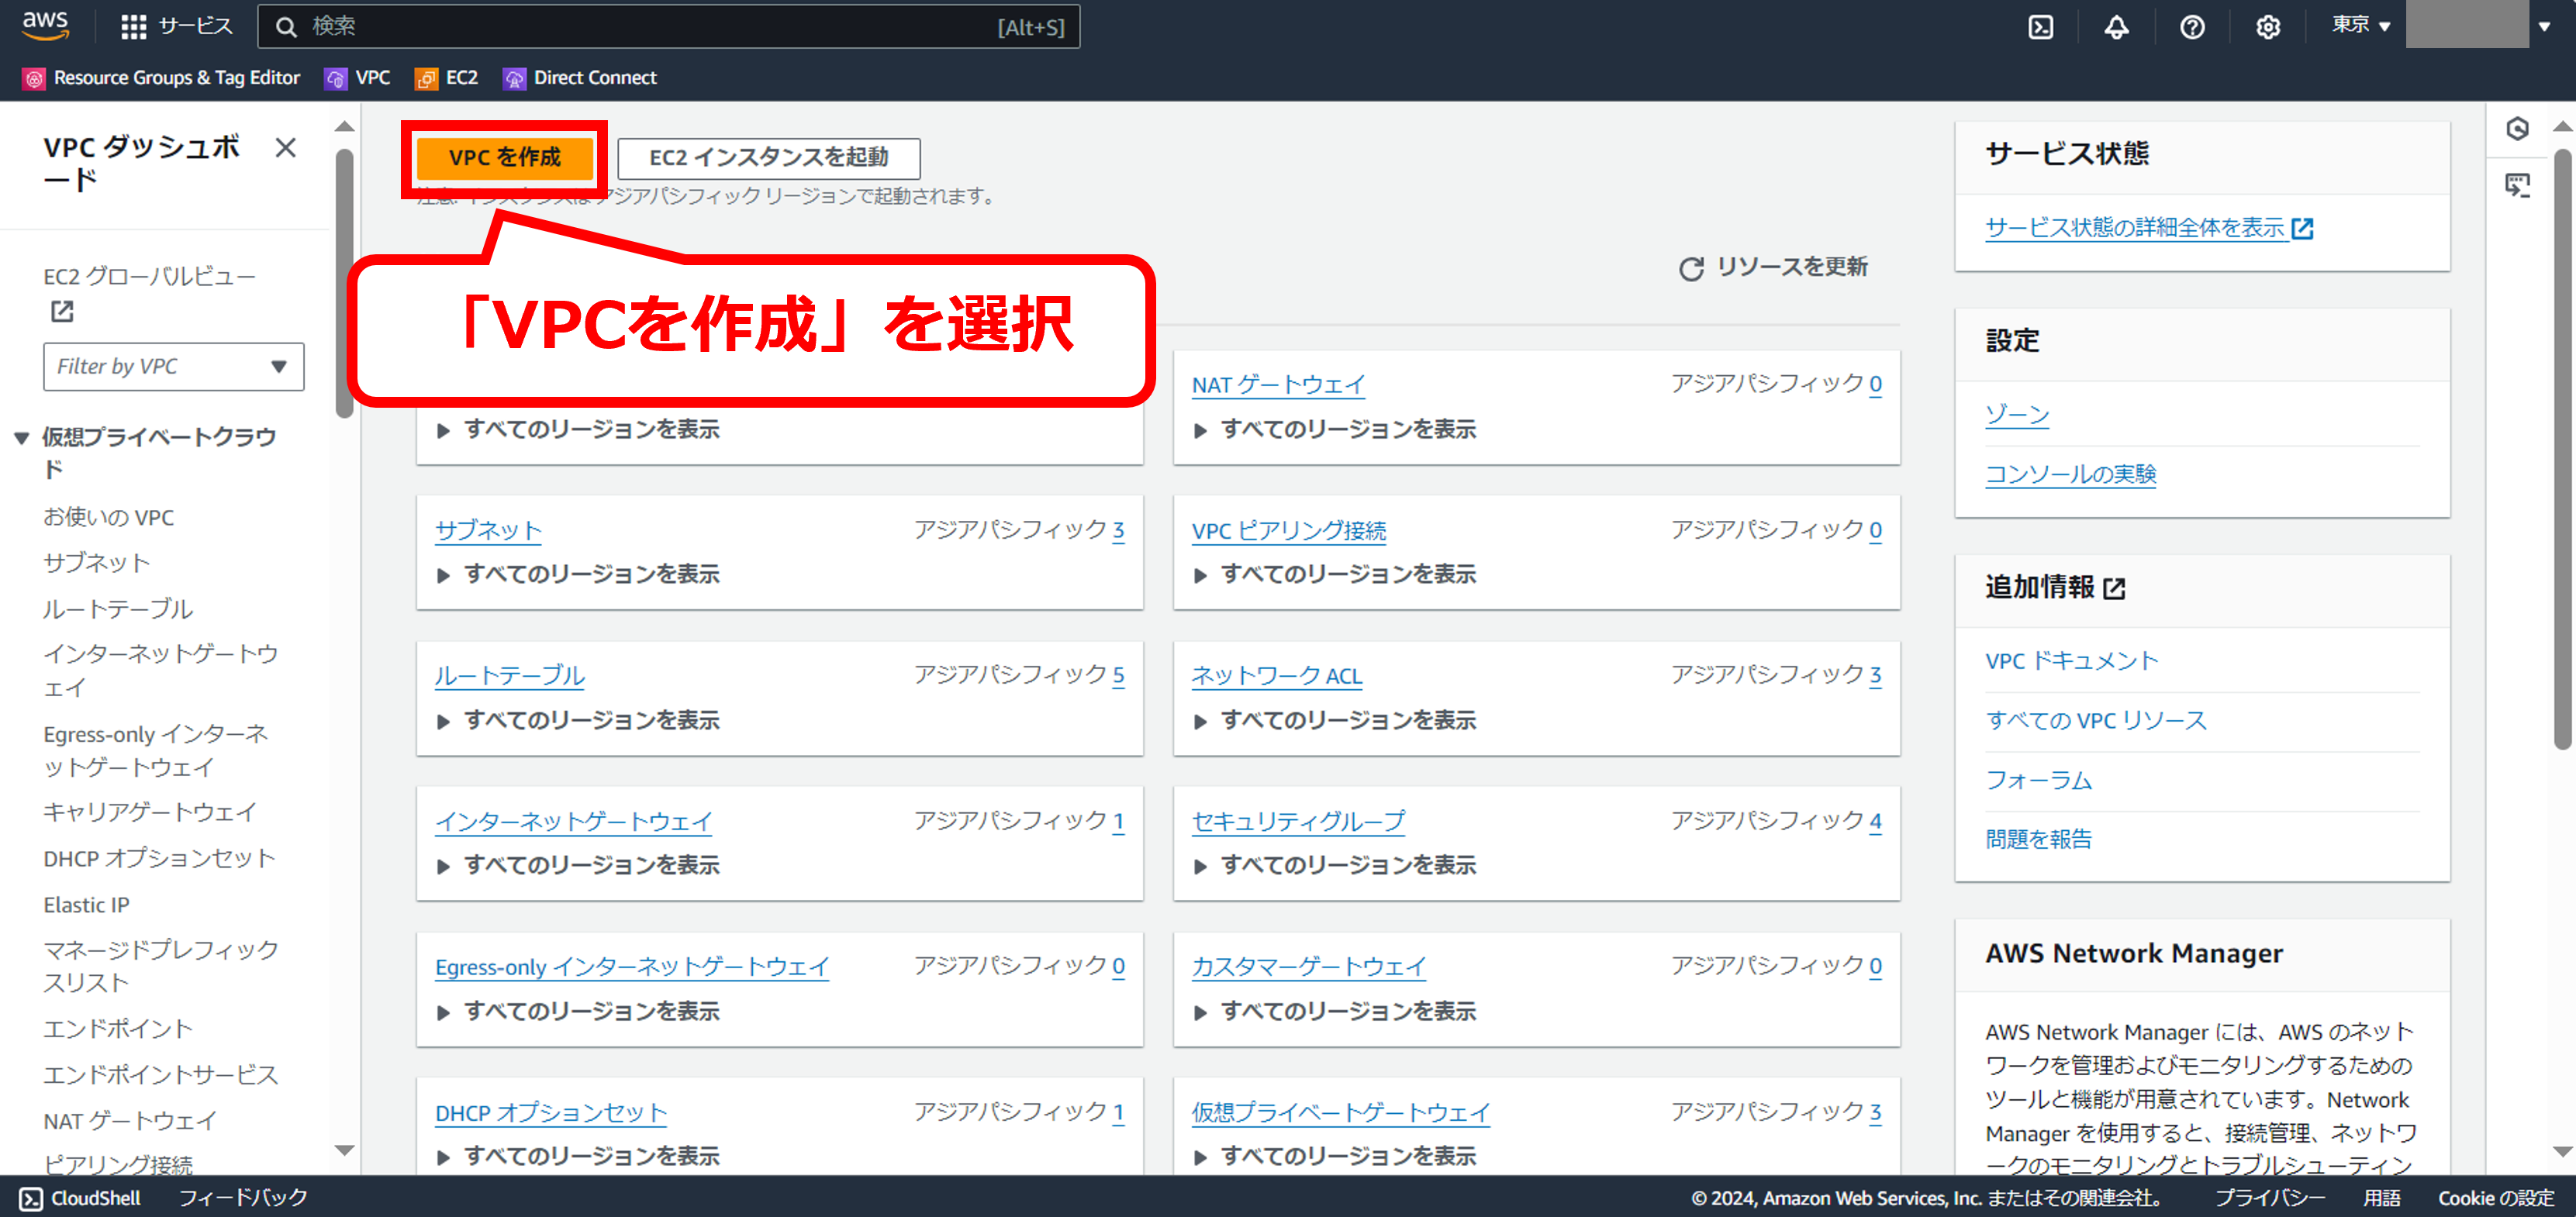Select ルートテーブル in the sidebar
The width and height of the screenshot is (2576, 1217).
pyautogui.click(x=117, y=608)
